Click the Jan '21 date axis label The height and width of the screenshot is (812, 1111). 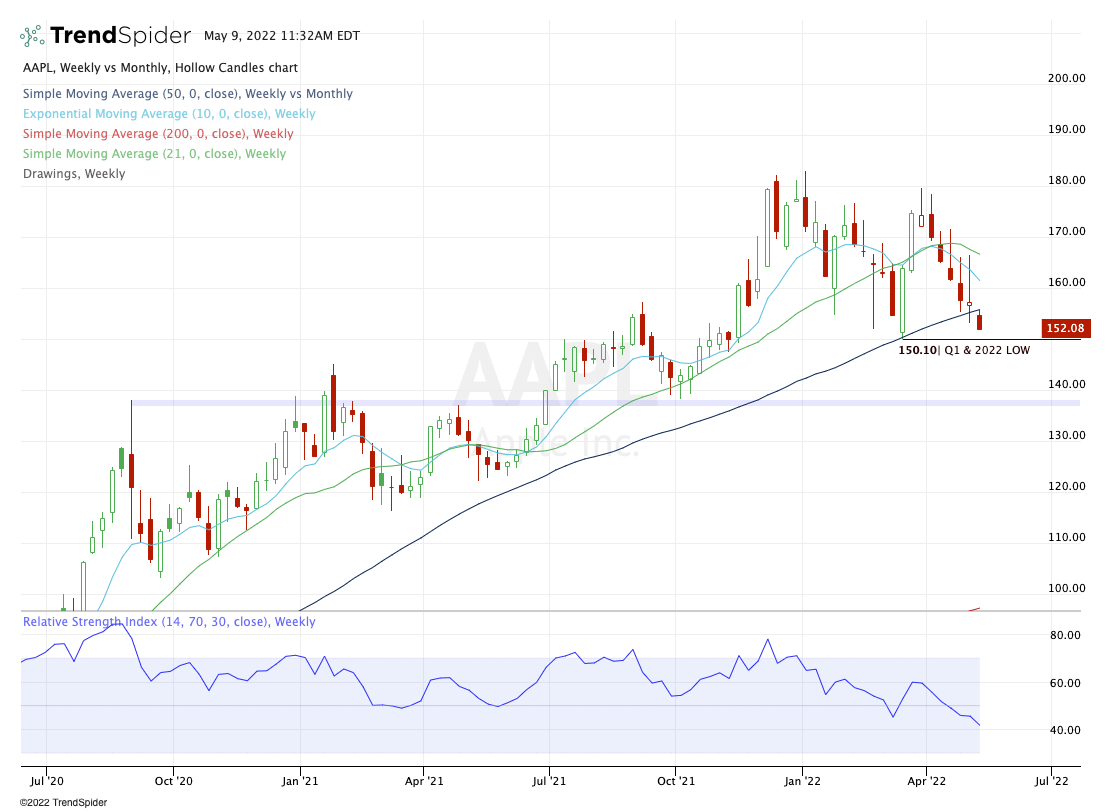[x=300, y=781]
